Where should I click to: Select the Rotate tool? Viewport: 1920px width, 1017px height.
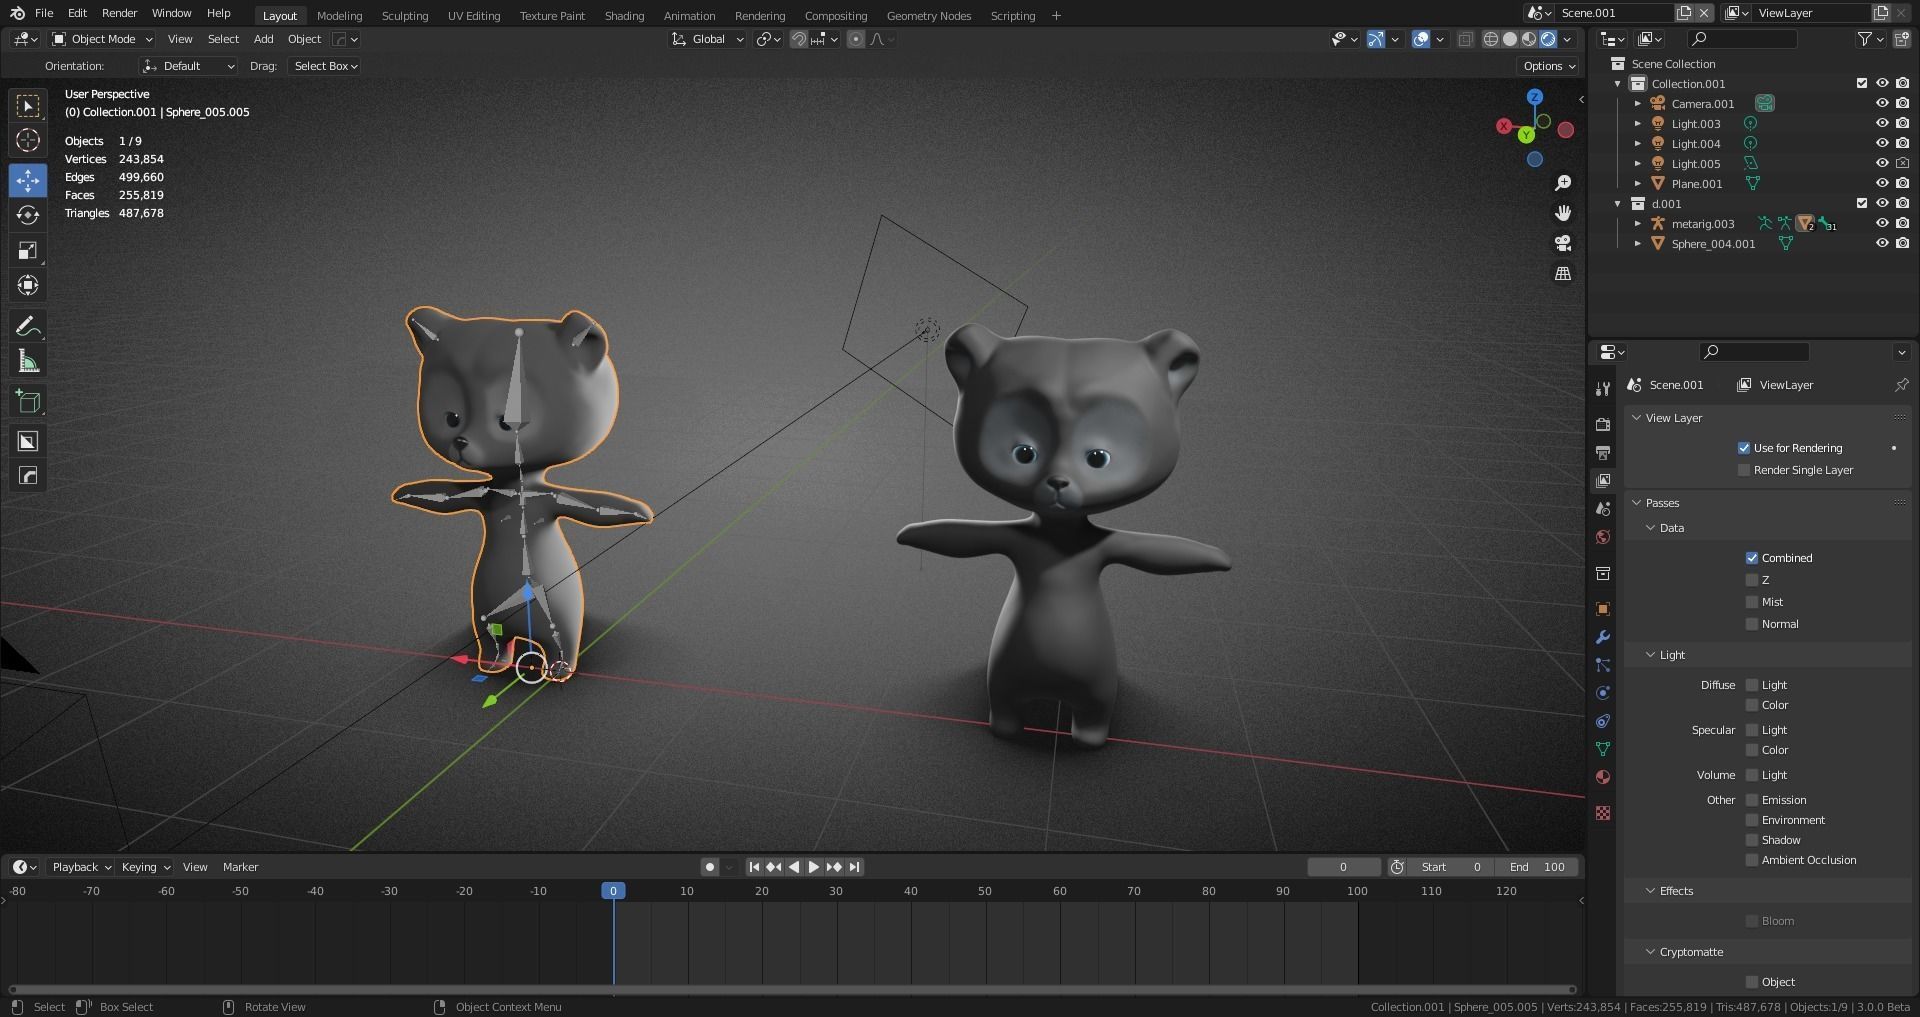click(x=27, y=214)
